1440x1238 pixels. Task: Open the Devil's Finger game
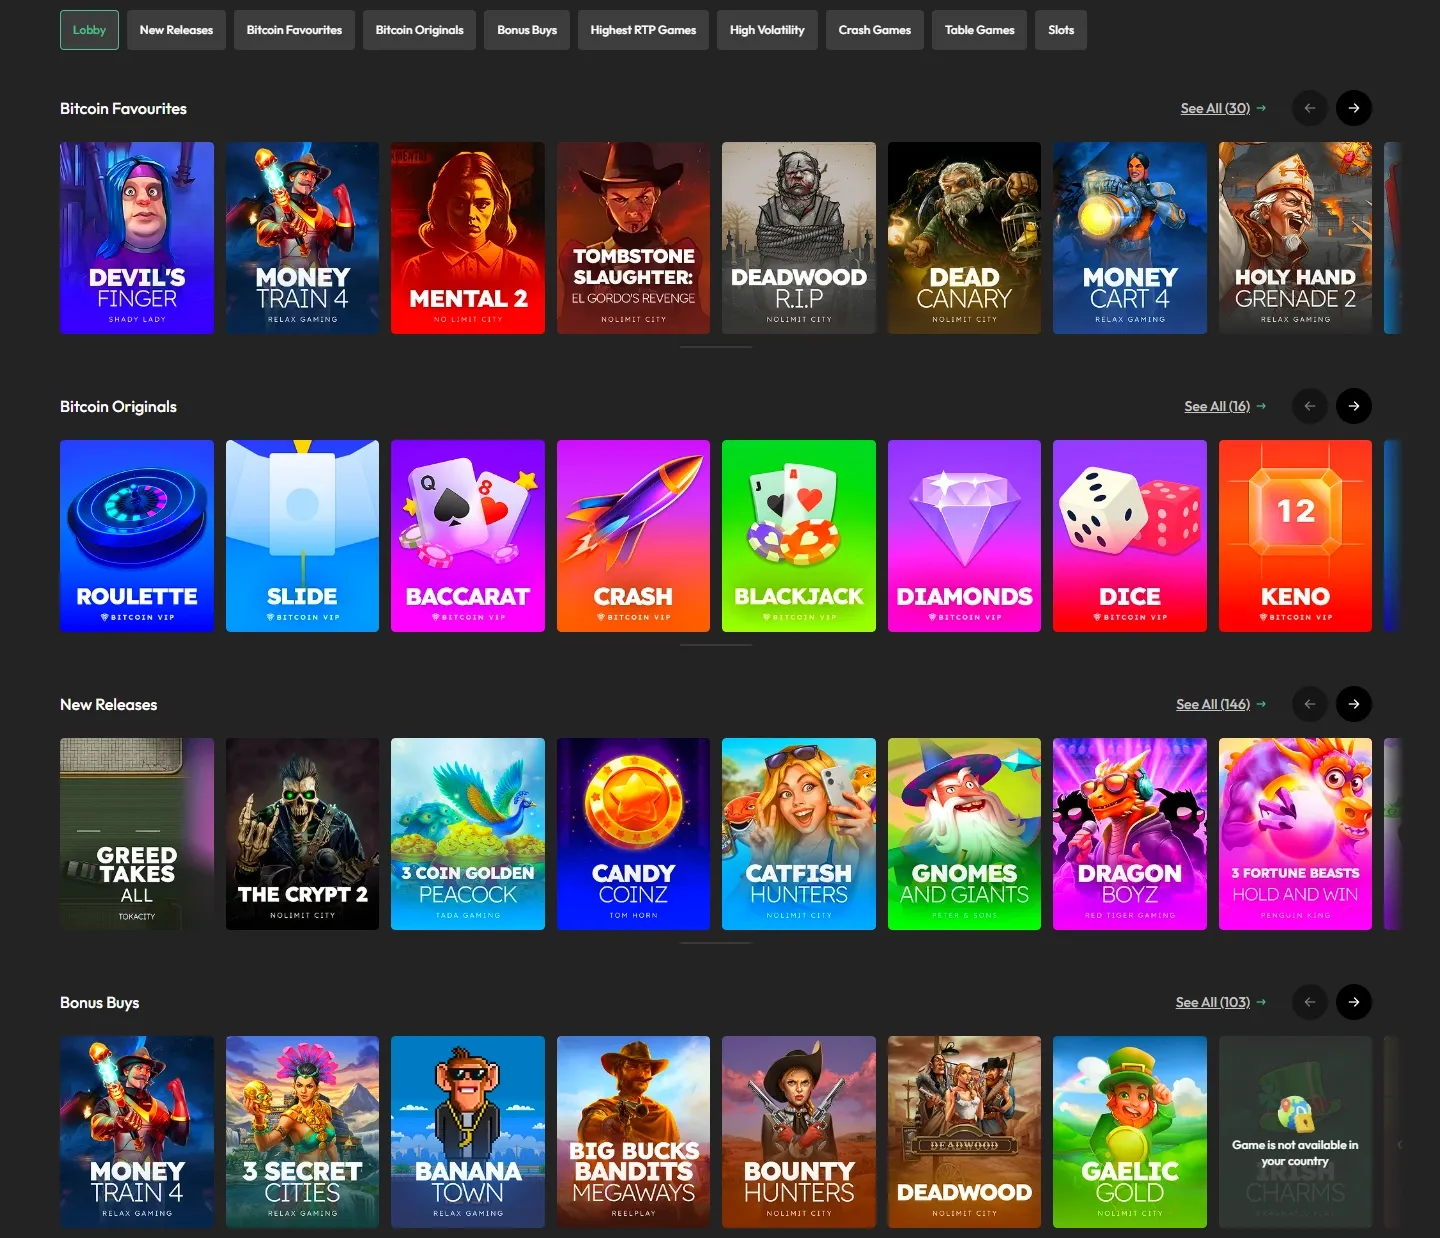point(137,238)
